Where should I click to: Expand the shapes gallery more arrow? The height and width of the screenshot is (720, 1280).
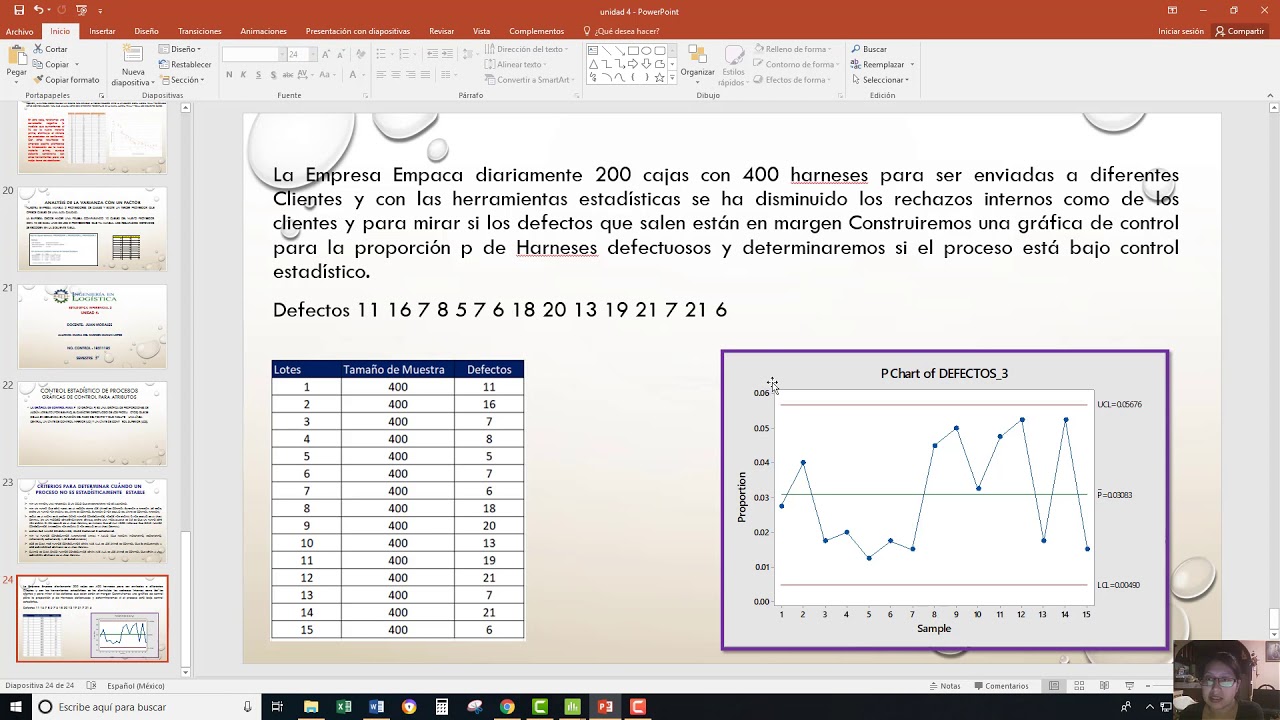(673, 78)
